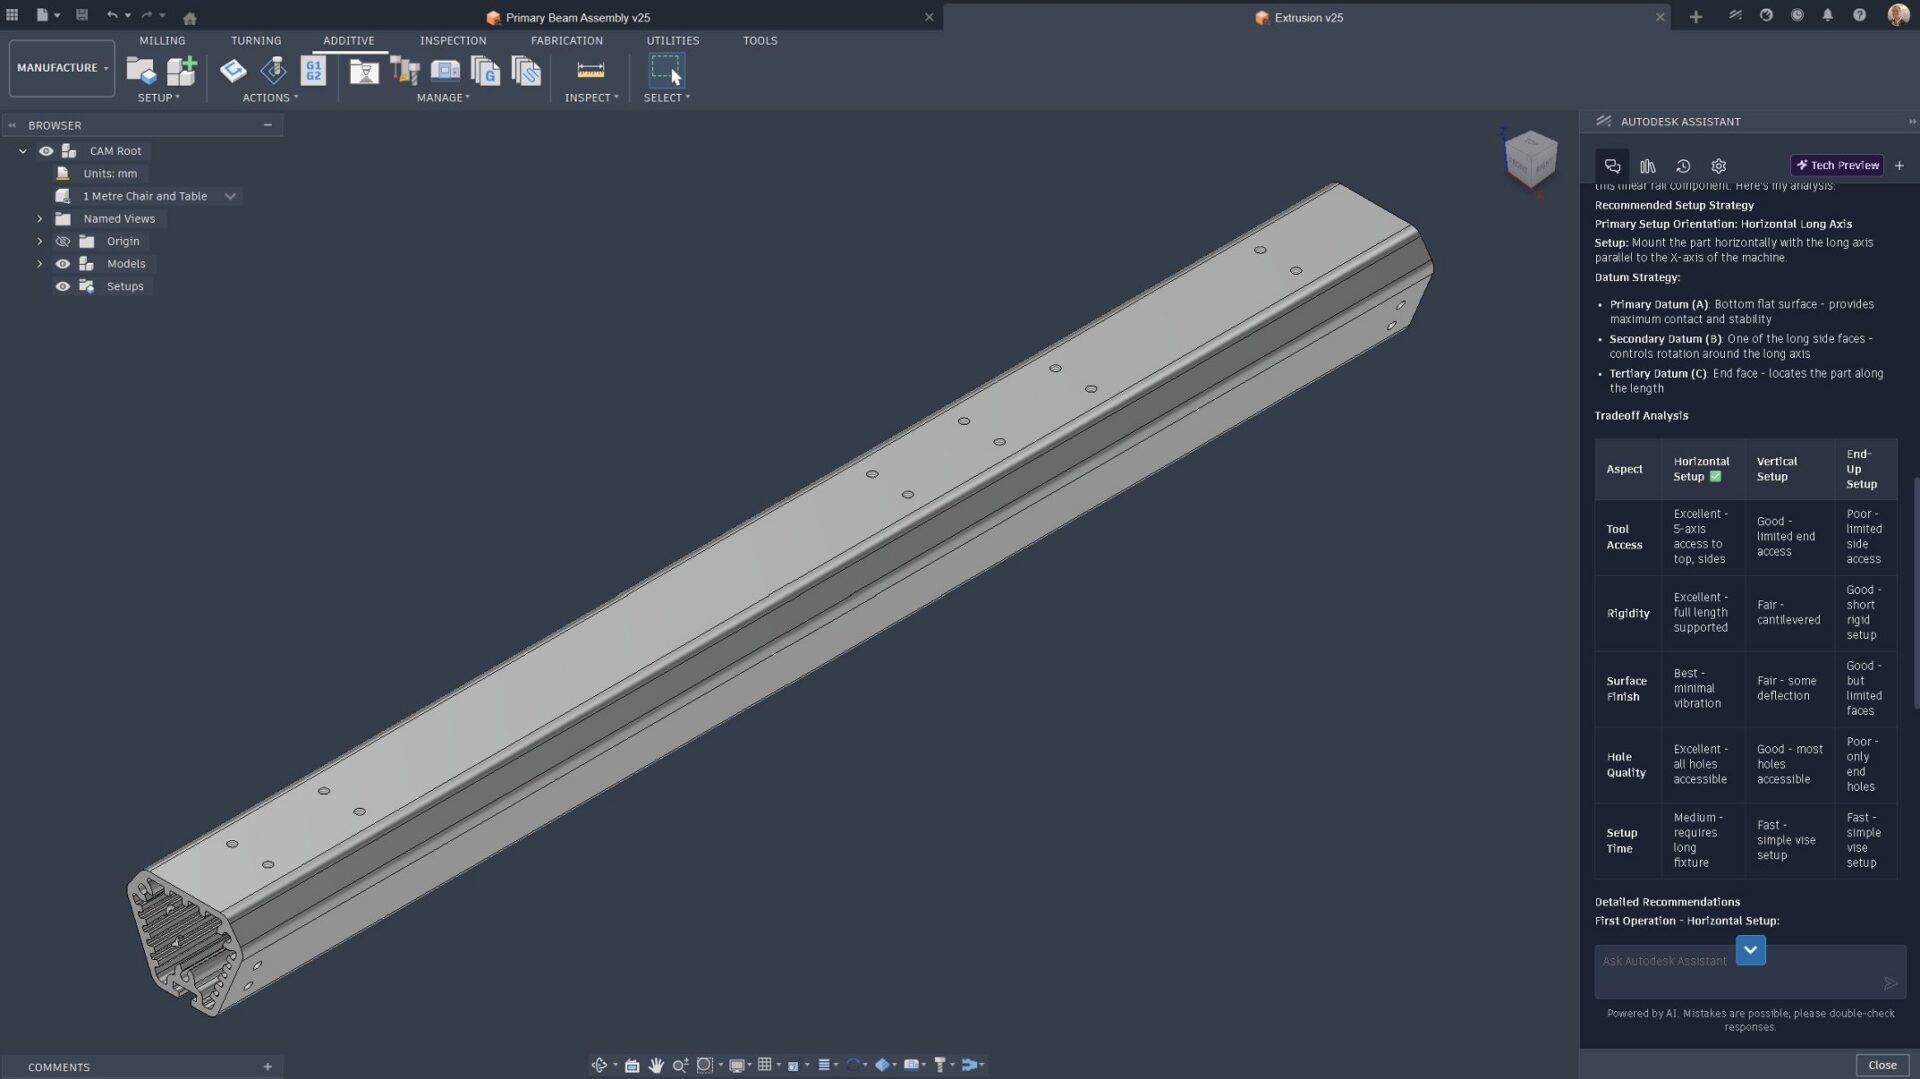This screenshot has height=1079, width=1920.
Task: Toggle visibility of Models
Action: (62, 264)
